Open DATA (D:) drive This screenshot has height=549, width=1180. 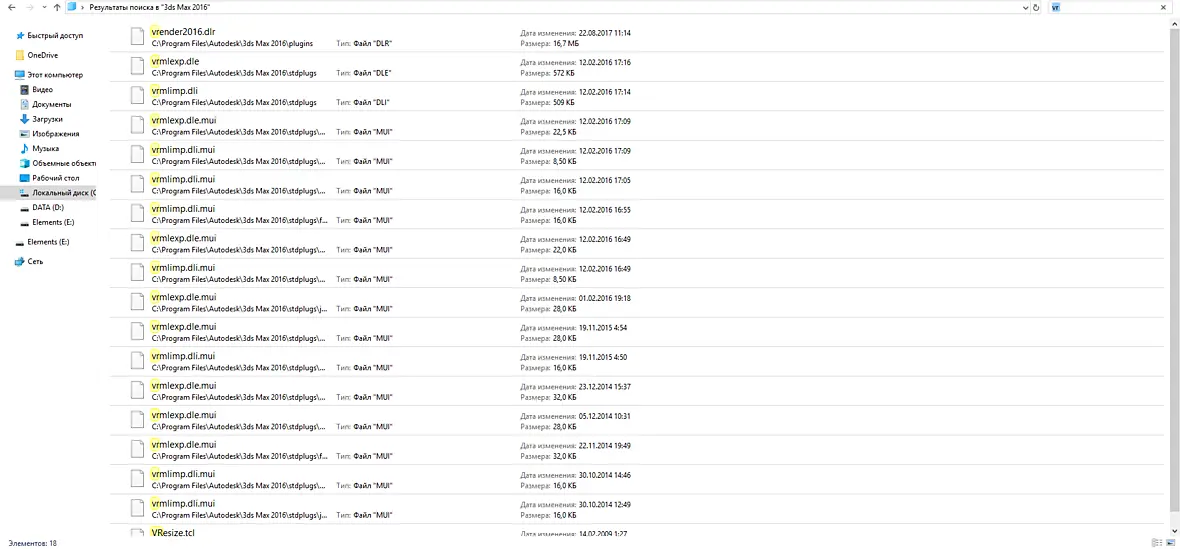click(47, 208)
